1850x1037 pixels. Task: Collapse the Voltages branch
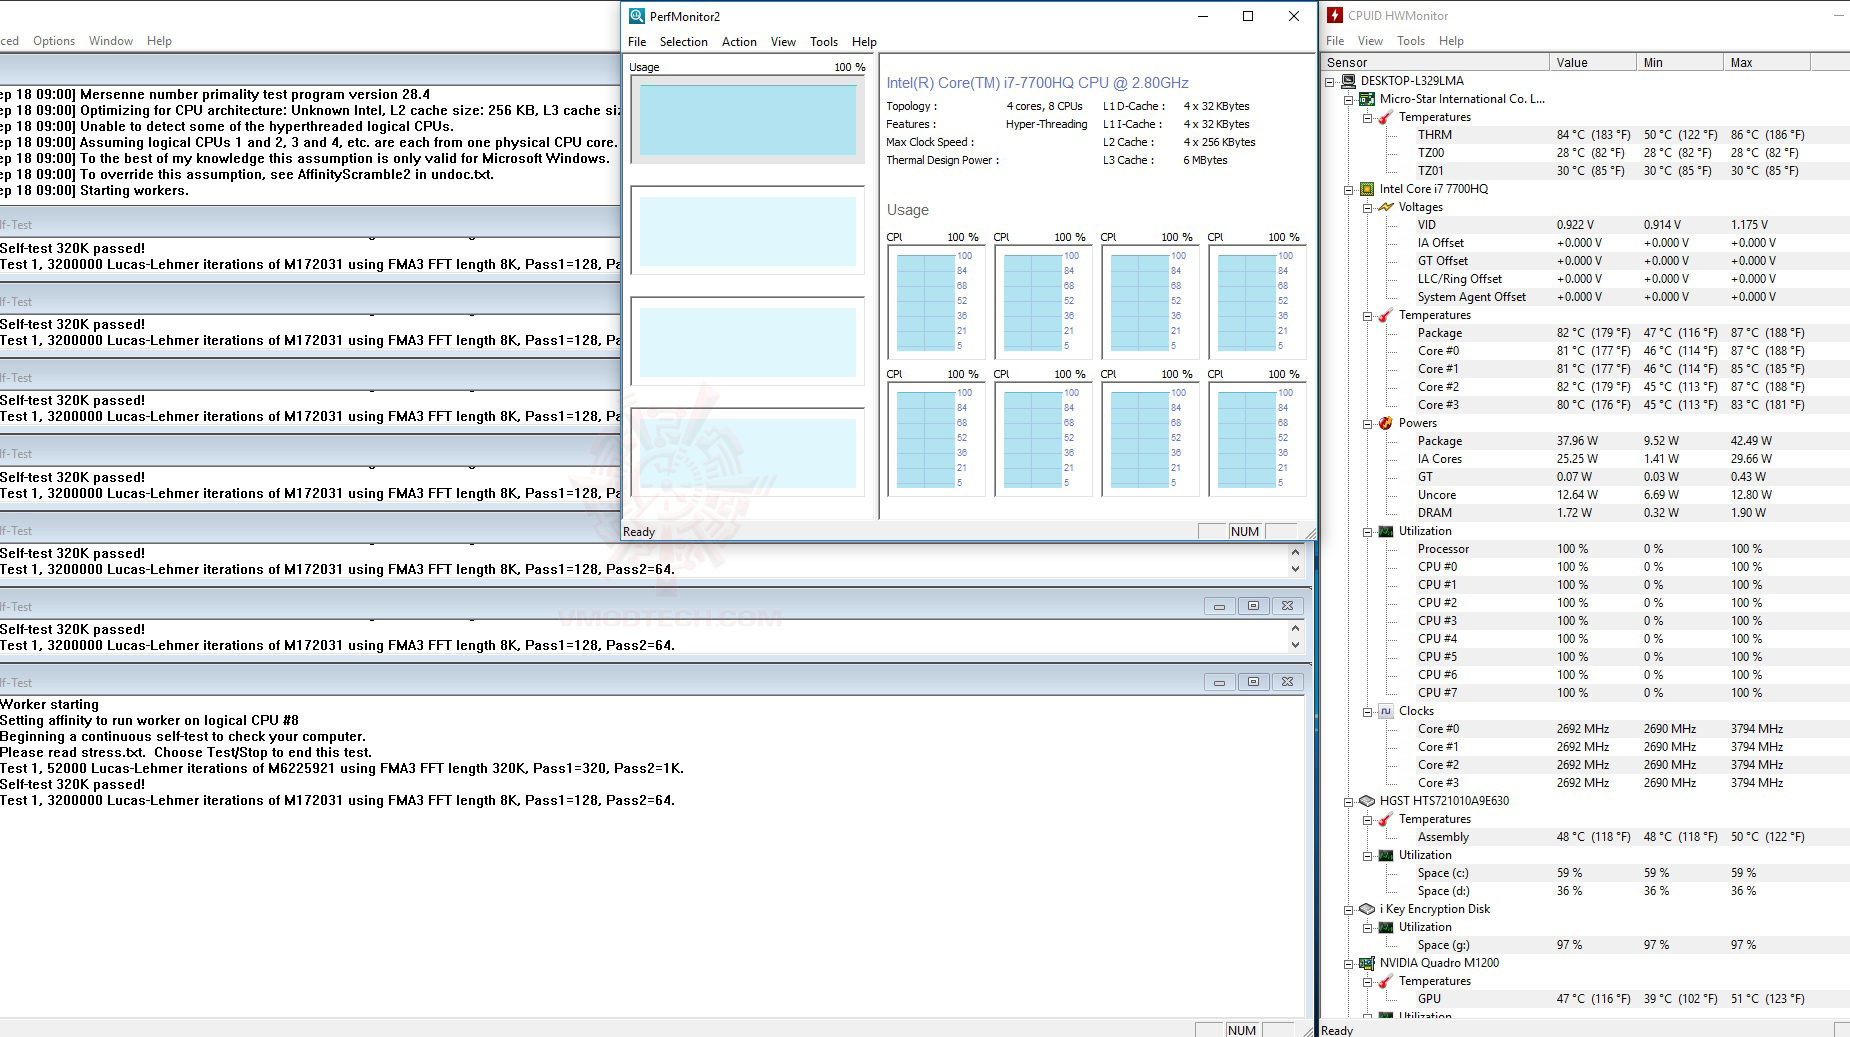1367,208
